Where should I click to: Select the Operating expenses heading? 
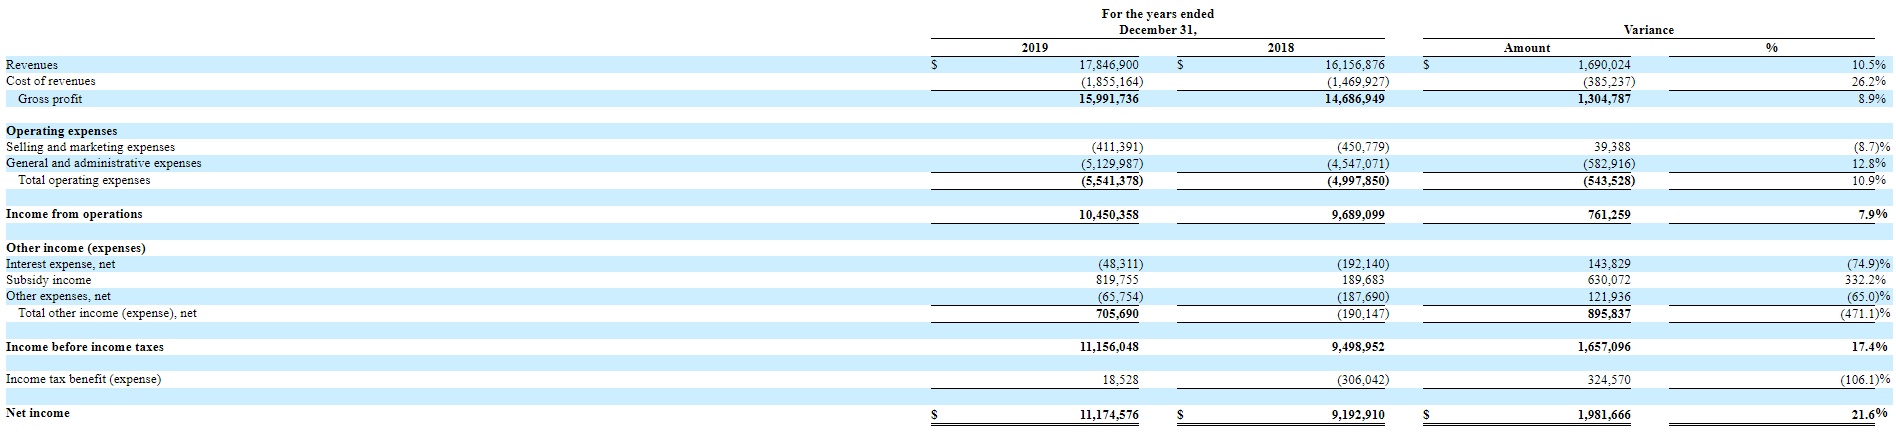point(62,131)
